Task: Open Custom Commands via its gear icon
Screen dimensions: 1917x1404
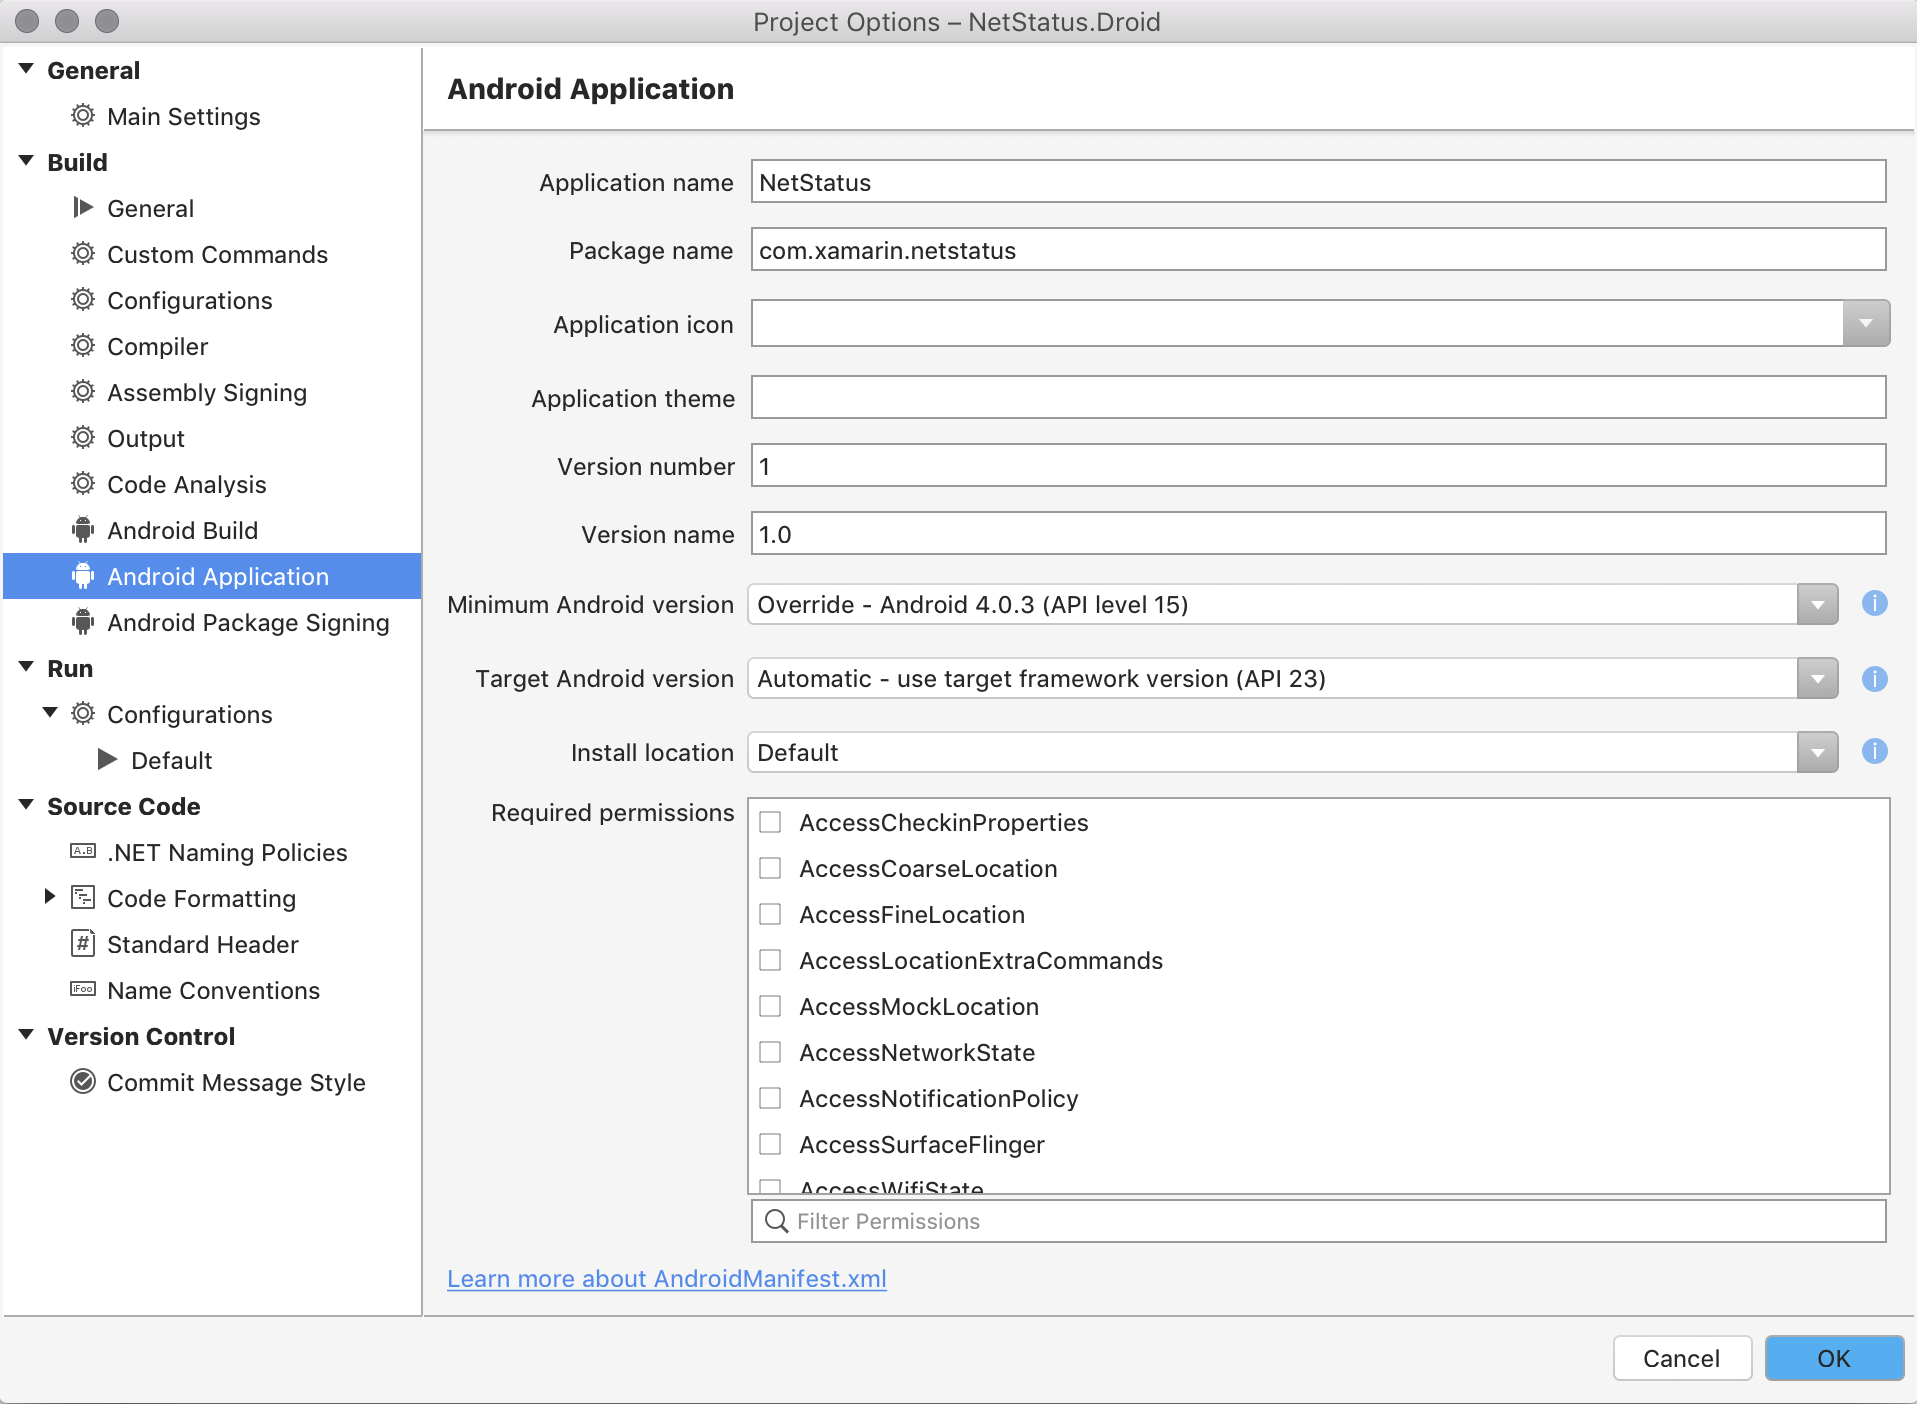Action: pos(83,254)
